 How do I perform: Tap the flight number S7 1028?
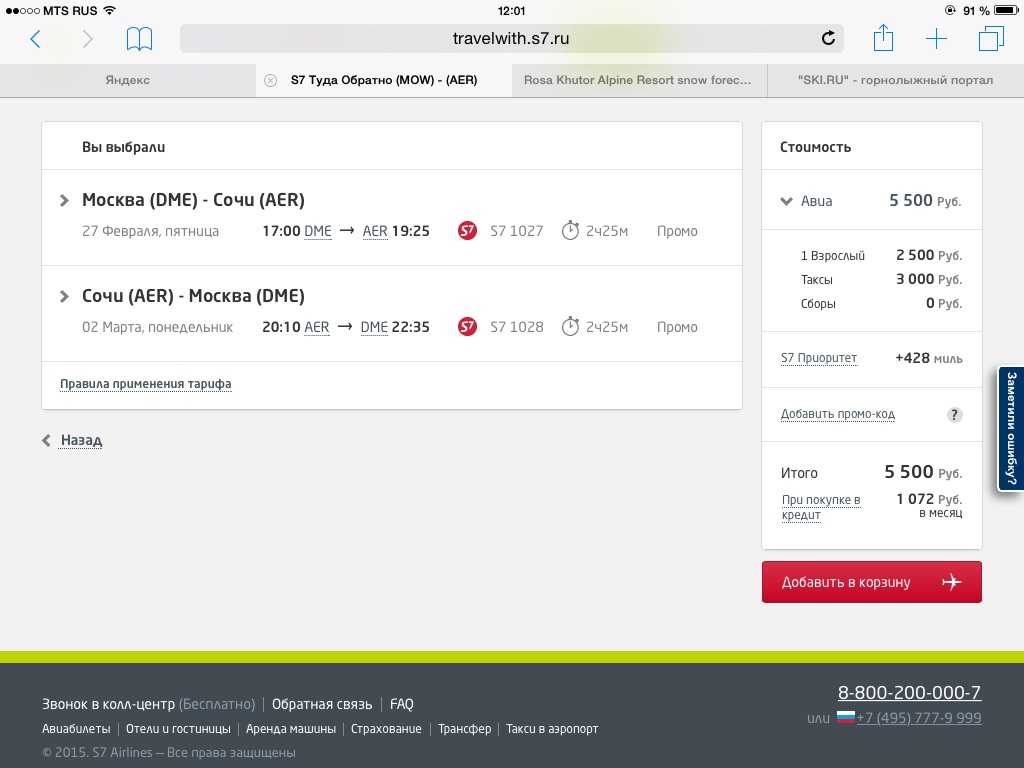517,327
